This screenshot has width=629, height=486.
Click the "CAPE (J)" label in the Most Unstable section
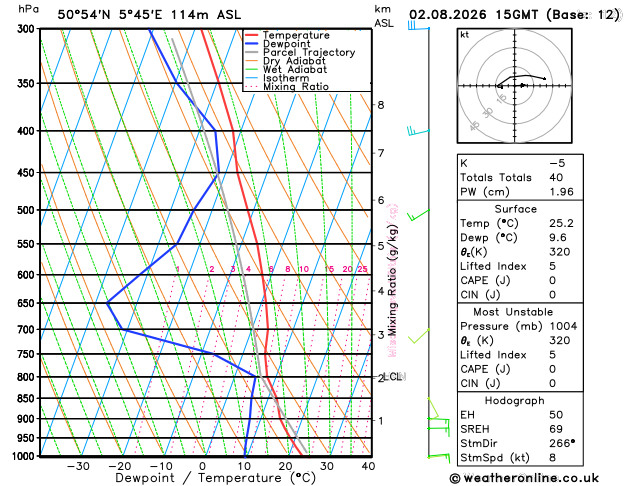485,369
